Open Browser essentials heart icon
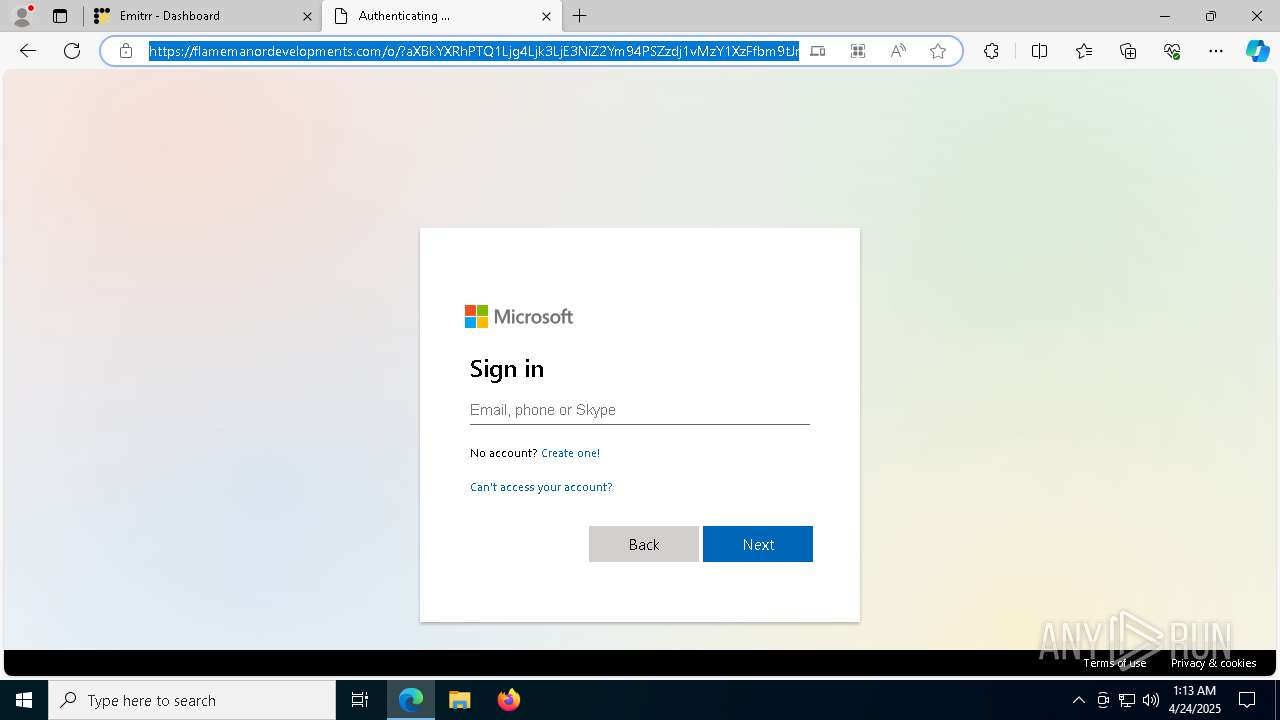The height and width of the screenshot is (720, 1280). [1172, 51]
